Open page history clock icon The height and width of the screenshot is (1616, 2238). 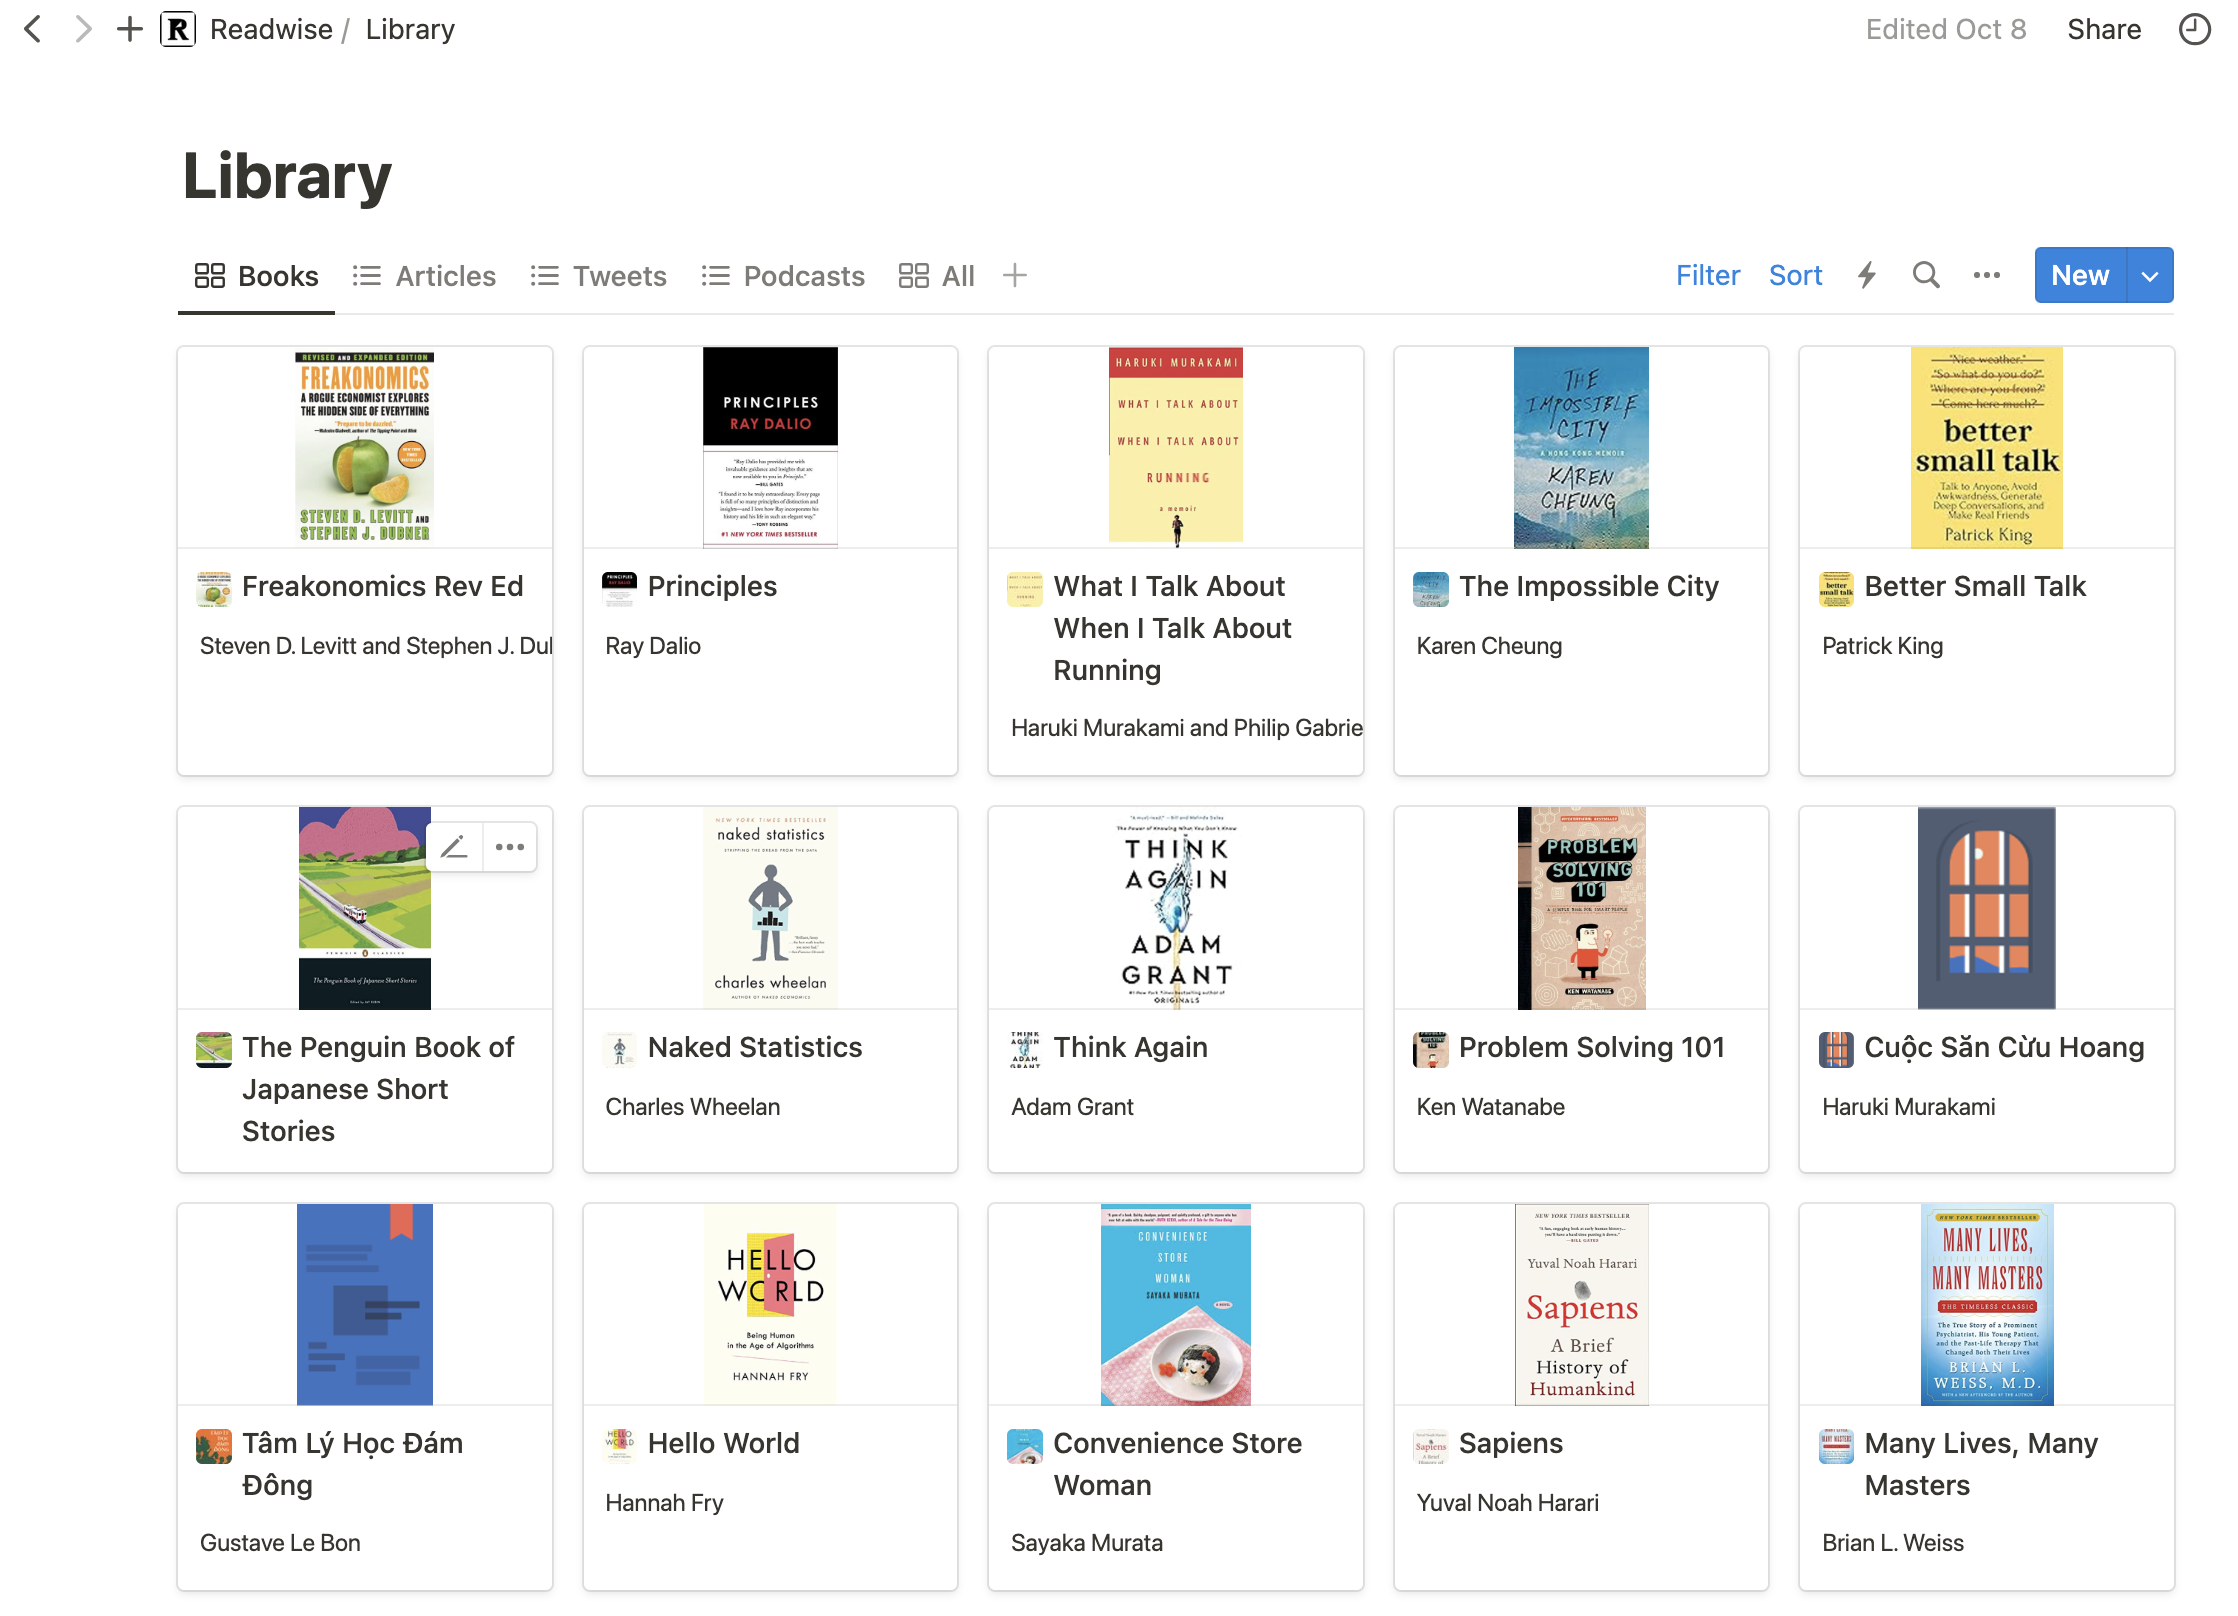(2194, 29)
